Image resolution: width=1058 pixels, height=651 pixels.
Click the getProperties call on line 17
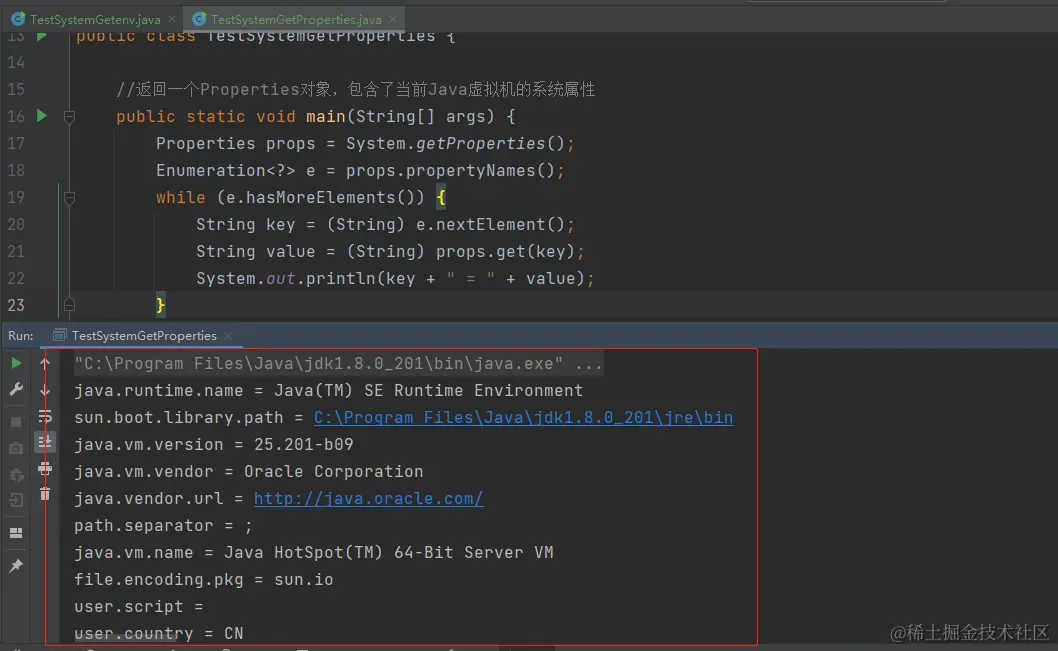(480, 144)
